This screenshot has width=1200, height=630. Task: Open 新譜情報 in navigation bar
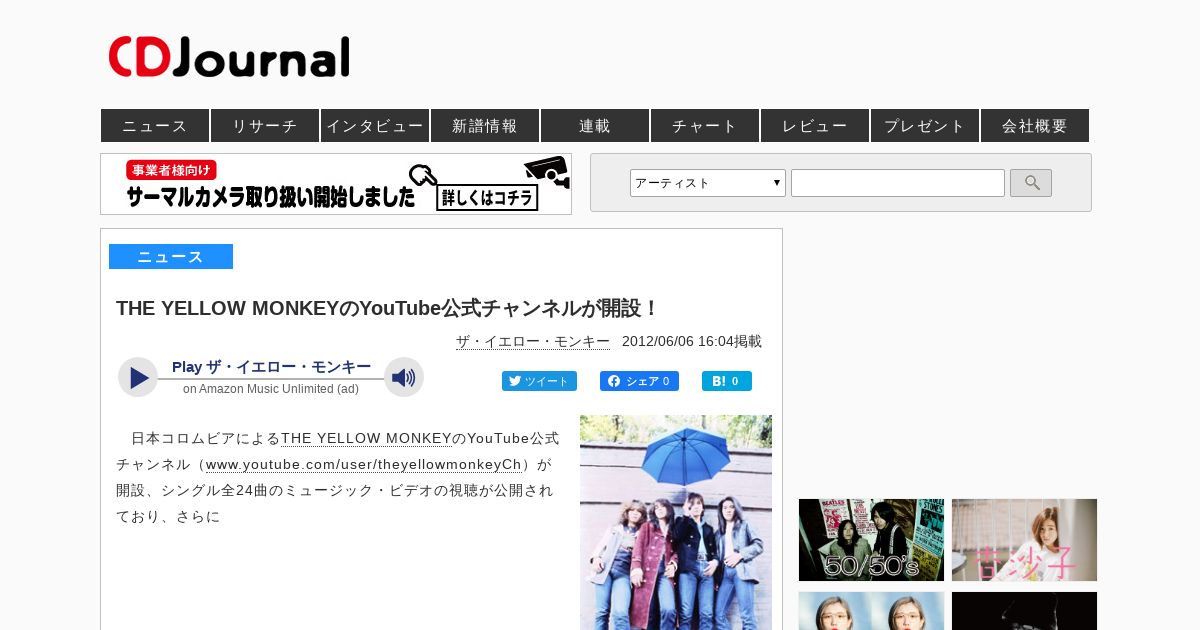[x=485, y=125]
